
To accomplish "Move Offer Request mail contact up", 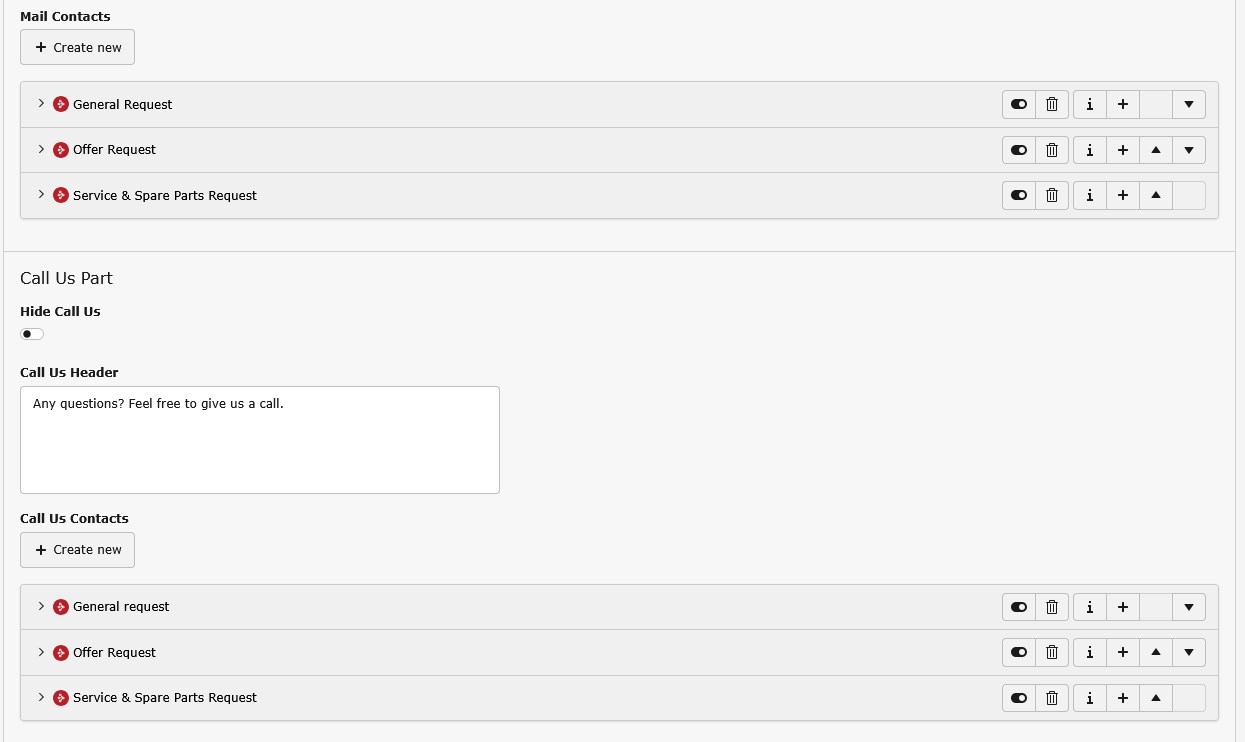I will (x=1156, y=150).
